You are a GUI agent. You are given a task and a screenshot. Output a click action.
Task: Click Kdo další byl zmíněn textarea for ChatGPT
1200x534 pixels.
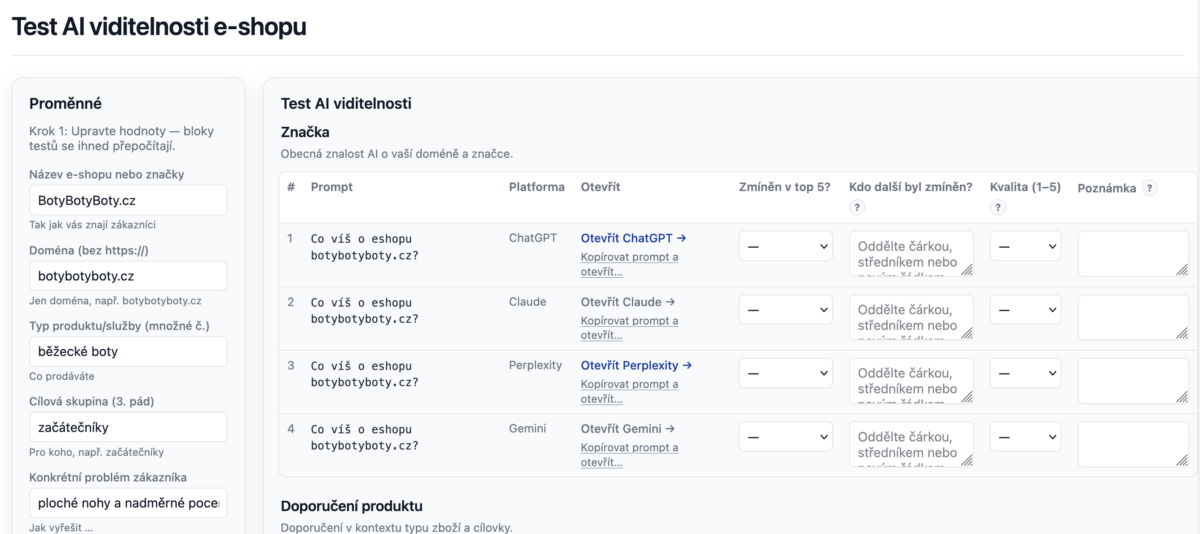coord(911,254)
